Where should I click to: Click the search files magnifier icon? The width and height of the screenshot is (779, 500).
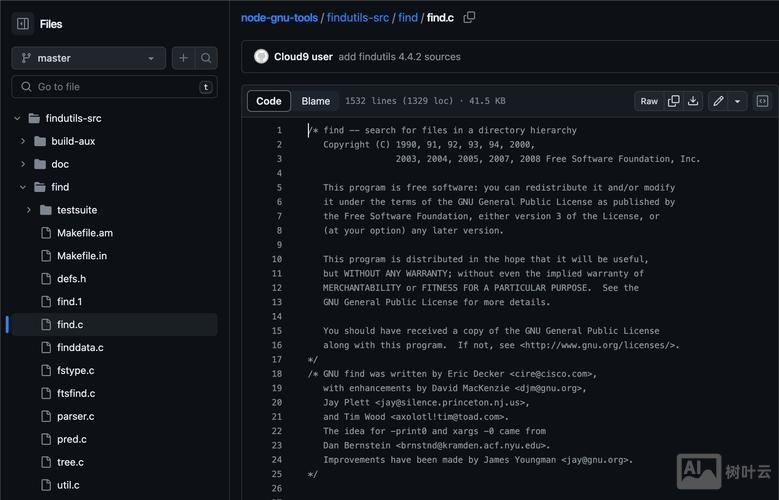pos(206,58)
